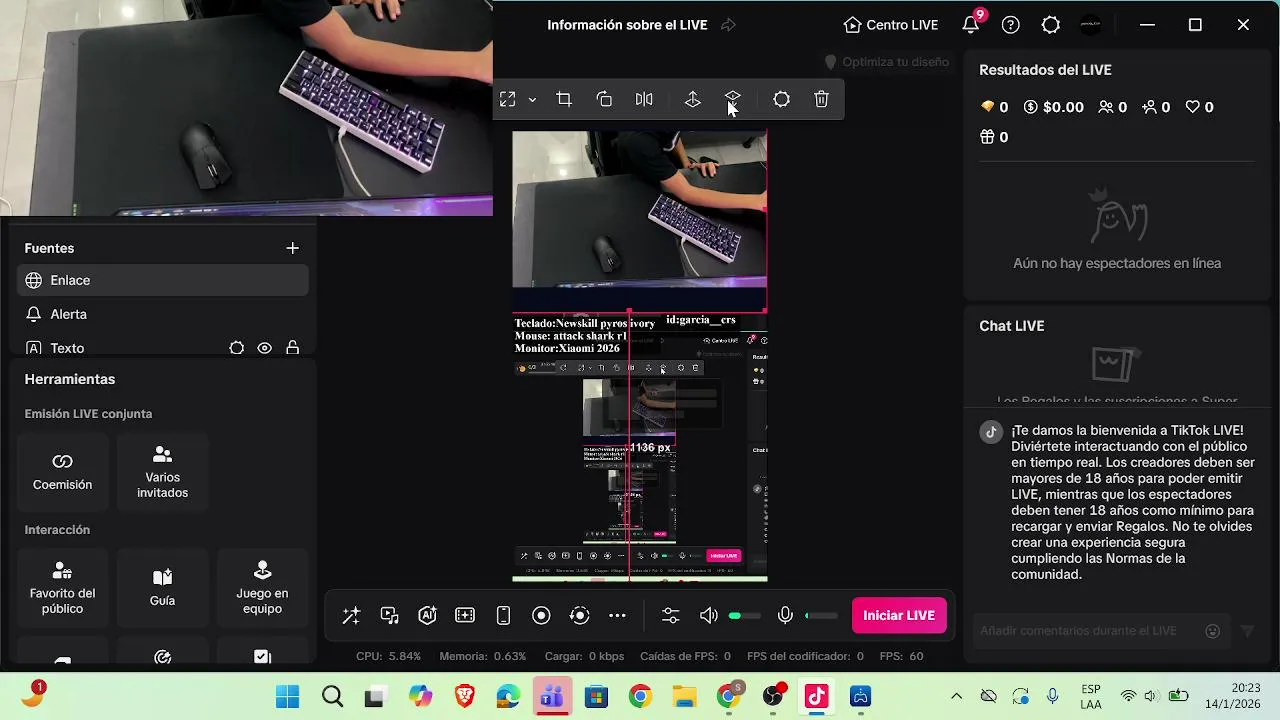Open more options three-dot menu

tap(618, 615)
